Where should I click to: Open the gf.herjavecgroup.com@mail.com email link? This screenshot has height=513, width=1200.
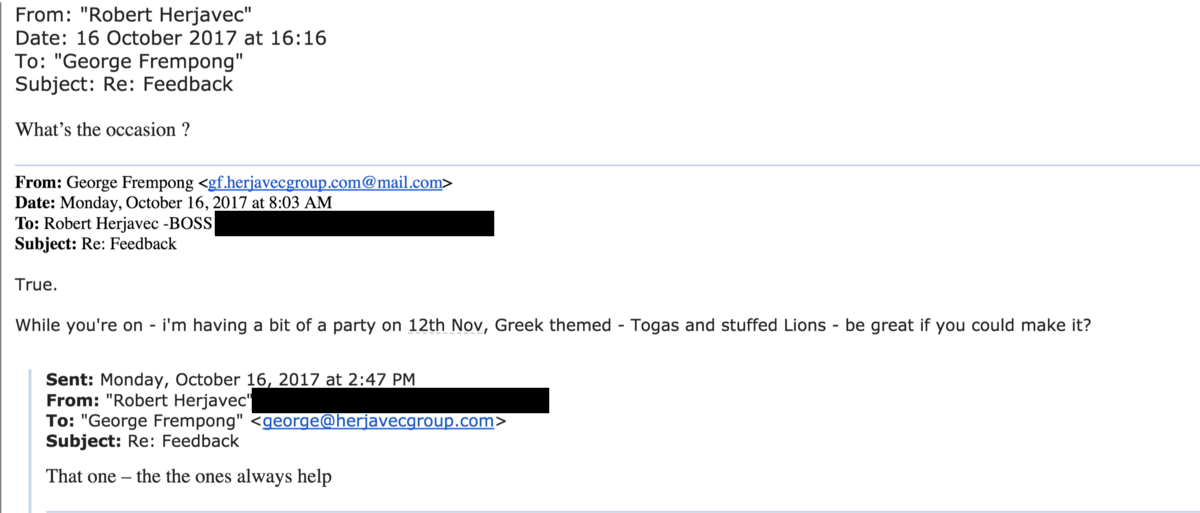[x=325, y=183]
